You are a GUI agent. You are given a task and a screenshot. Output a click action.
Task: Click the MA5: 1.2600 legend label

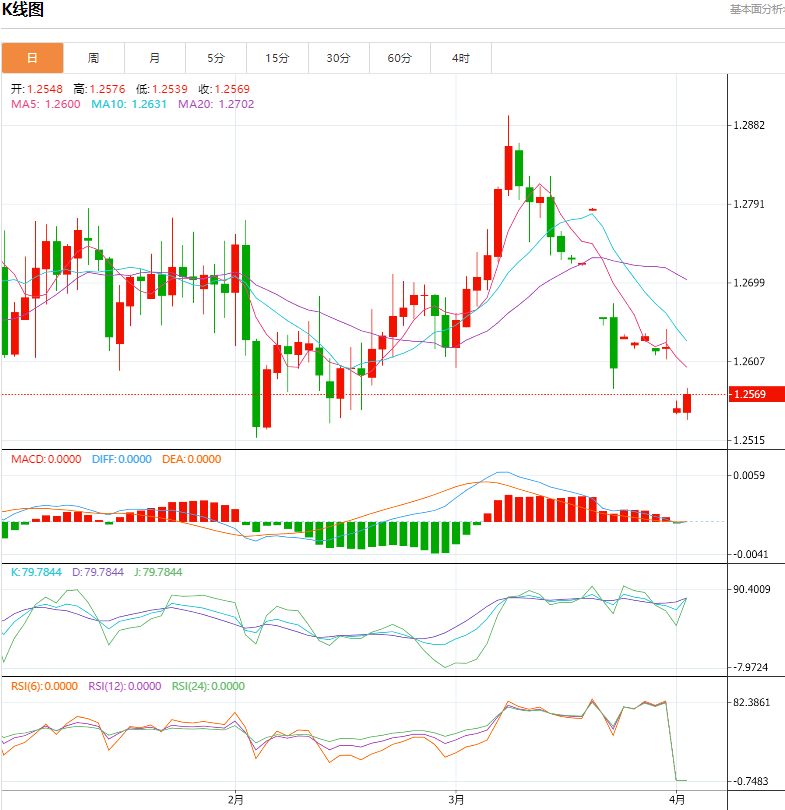coord(46,104)
